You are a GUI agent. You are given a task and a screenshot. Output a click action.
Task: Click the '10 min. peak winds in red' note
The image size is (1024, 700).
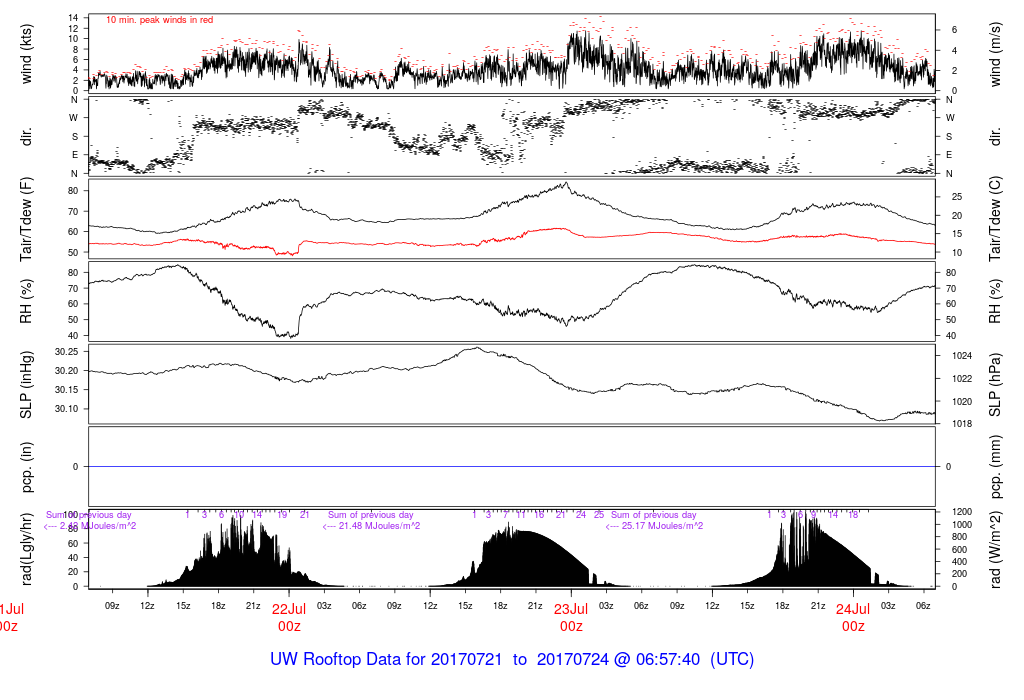click(x=159, y=20)
